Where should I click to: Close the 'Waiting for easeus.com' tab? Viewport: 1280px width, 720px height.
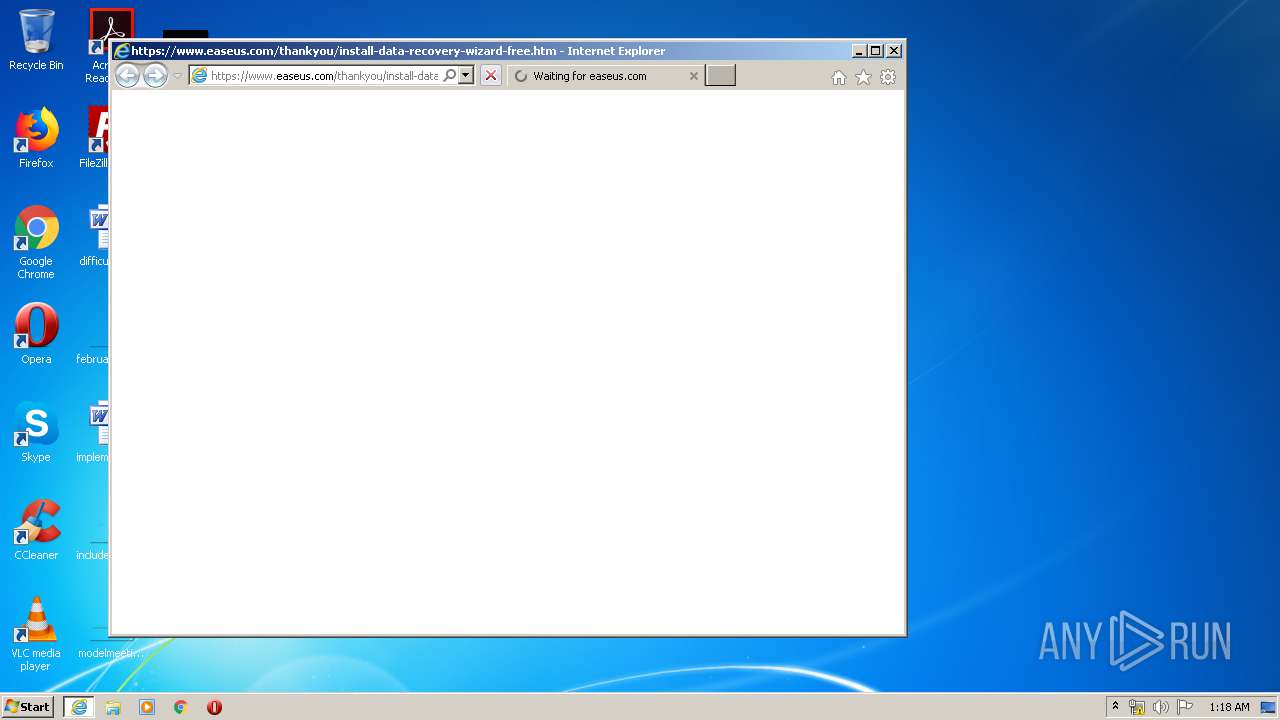tap(694, 76)
